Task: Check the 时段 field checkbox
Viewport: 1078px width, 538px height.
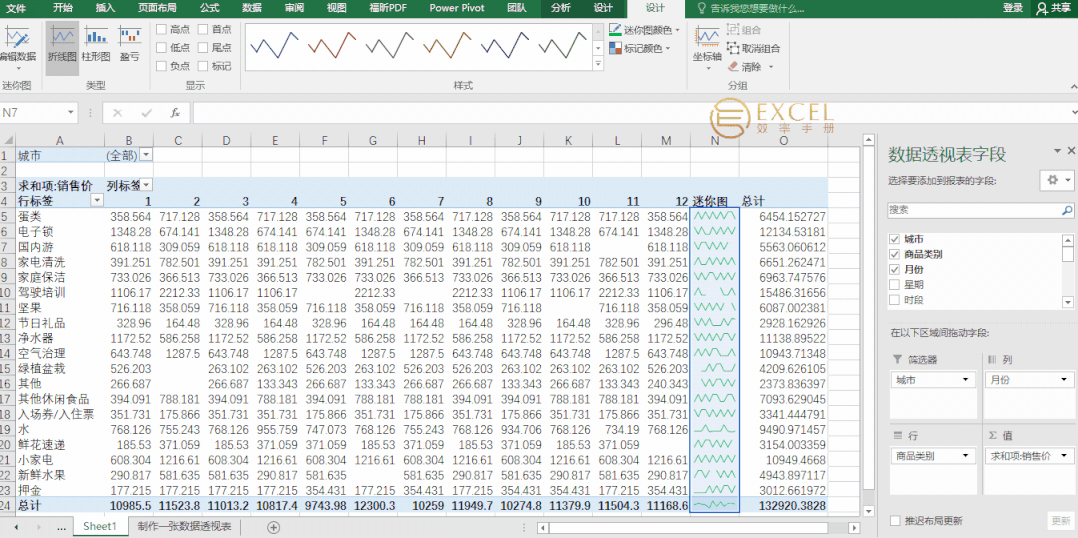Action: (894, 300)
